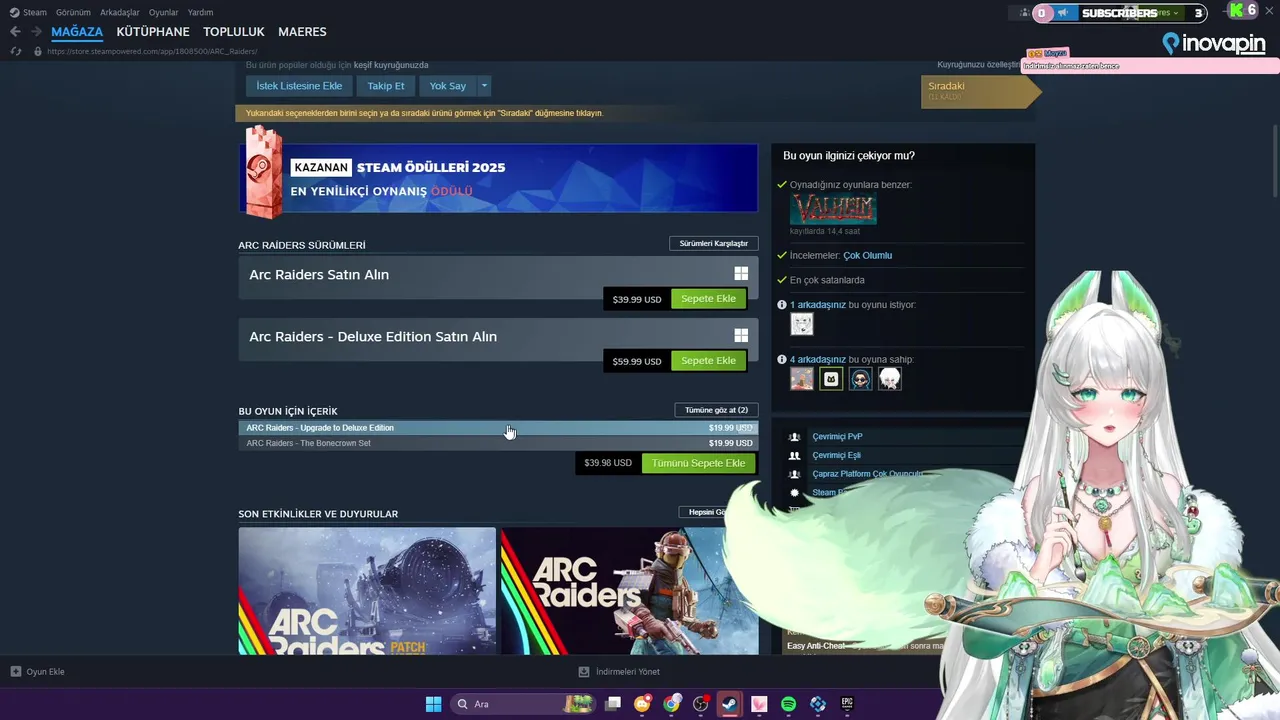The image size is (1280, 720).
Task: Open the MAERES profile tab
Action: click(x=302, y=32)
